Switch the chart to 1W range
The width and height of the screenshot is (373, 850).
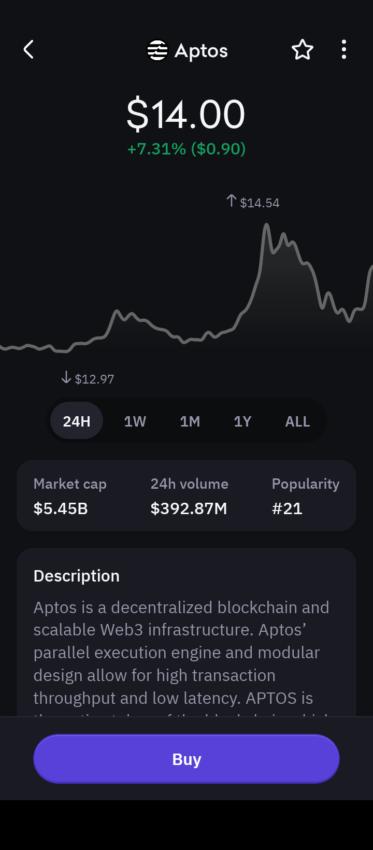(x=135, y=421)
